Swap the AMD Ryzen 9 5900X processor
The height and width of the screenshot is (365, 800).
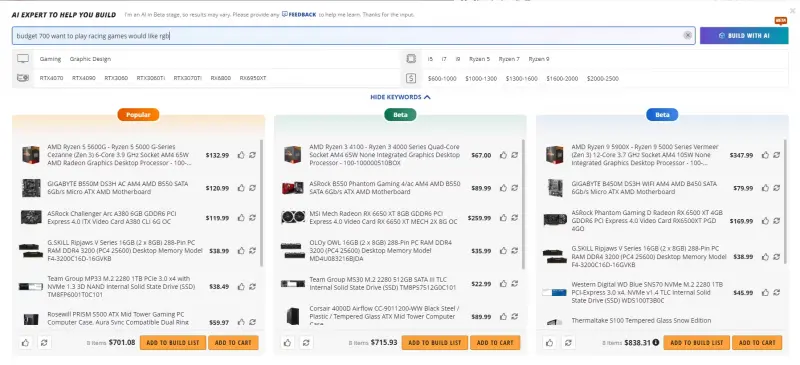click(x=777, y=155)
